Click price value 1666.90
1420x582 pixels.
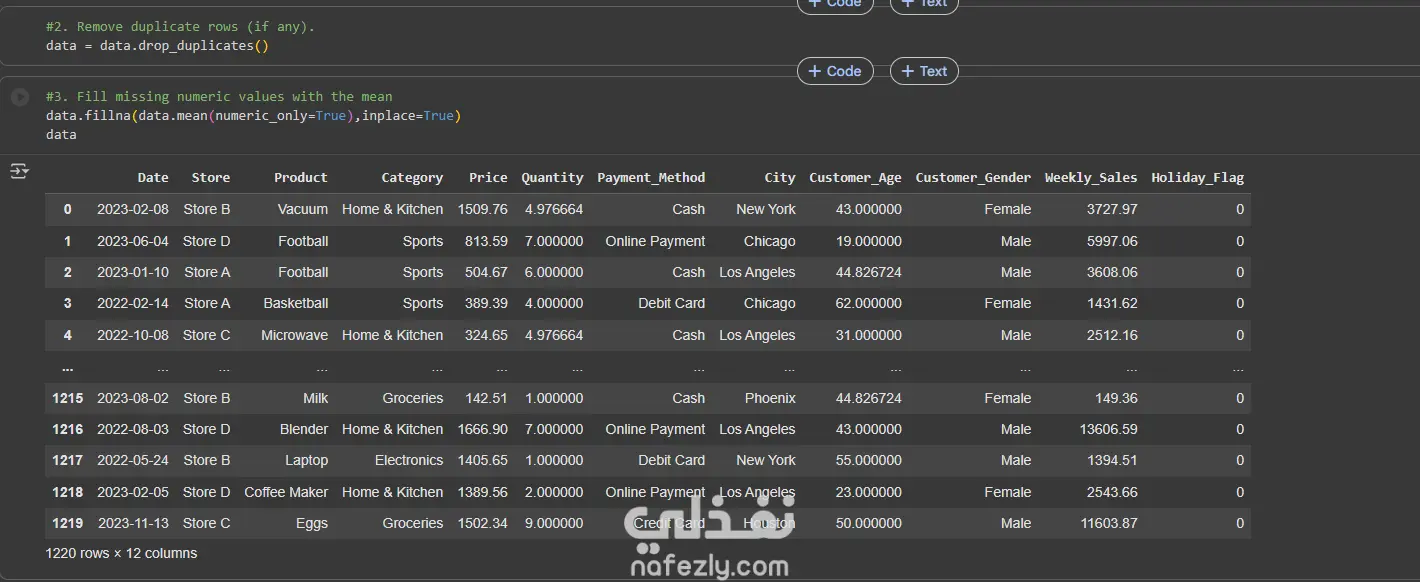coord(482,430)
